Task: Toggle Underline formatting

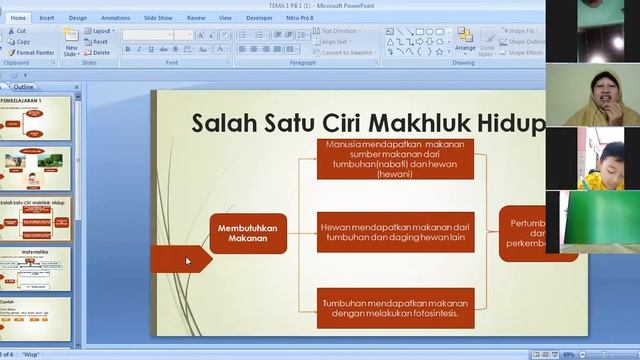Action: 151,49
